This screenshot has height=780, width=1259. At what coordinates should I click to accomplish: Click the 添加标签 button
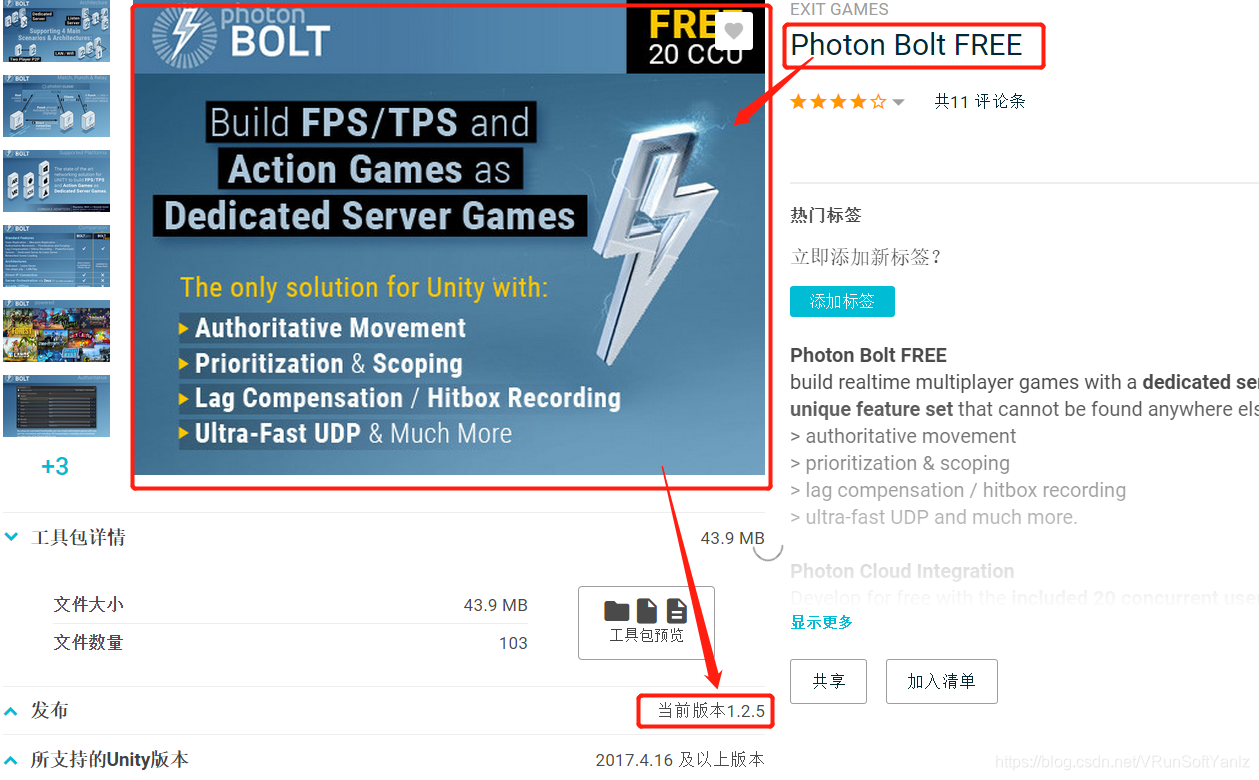click(842, 301)
